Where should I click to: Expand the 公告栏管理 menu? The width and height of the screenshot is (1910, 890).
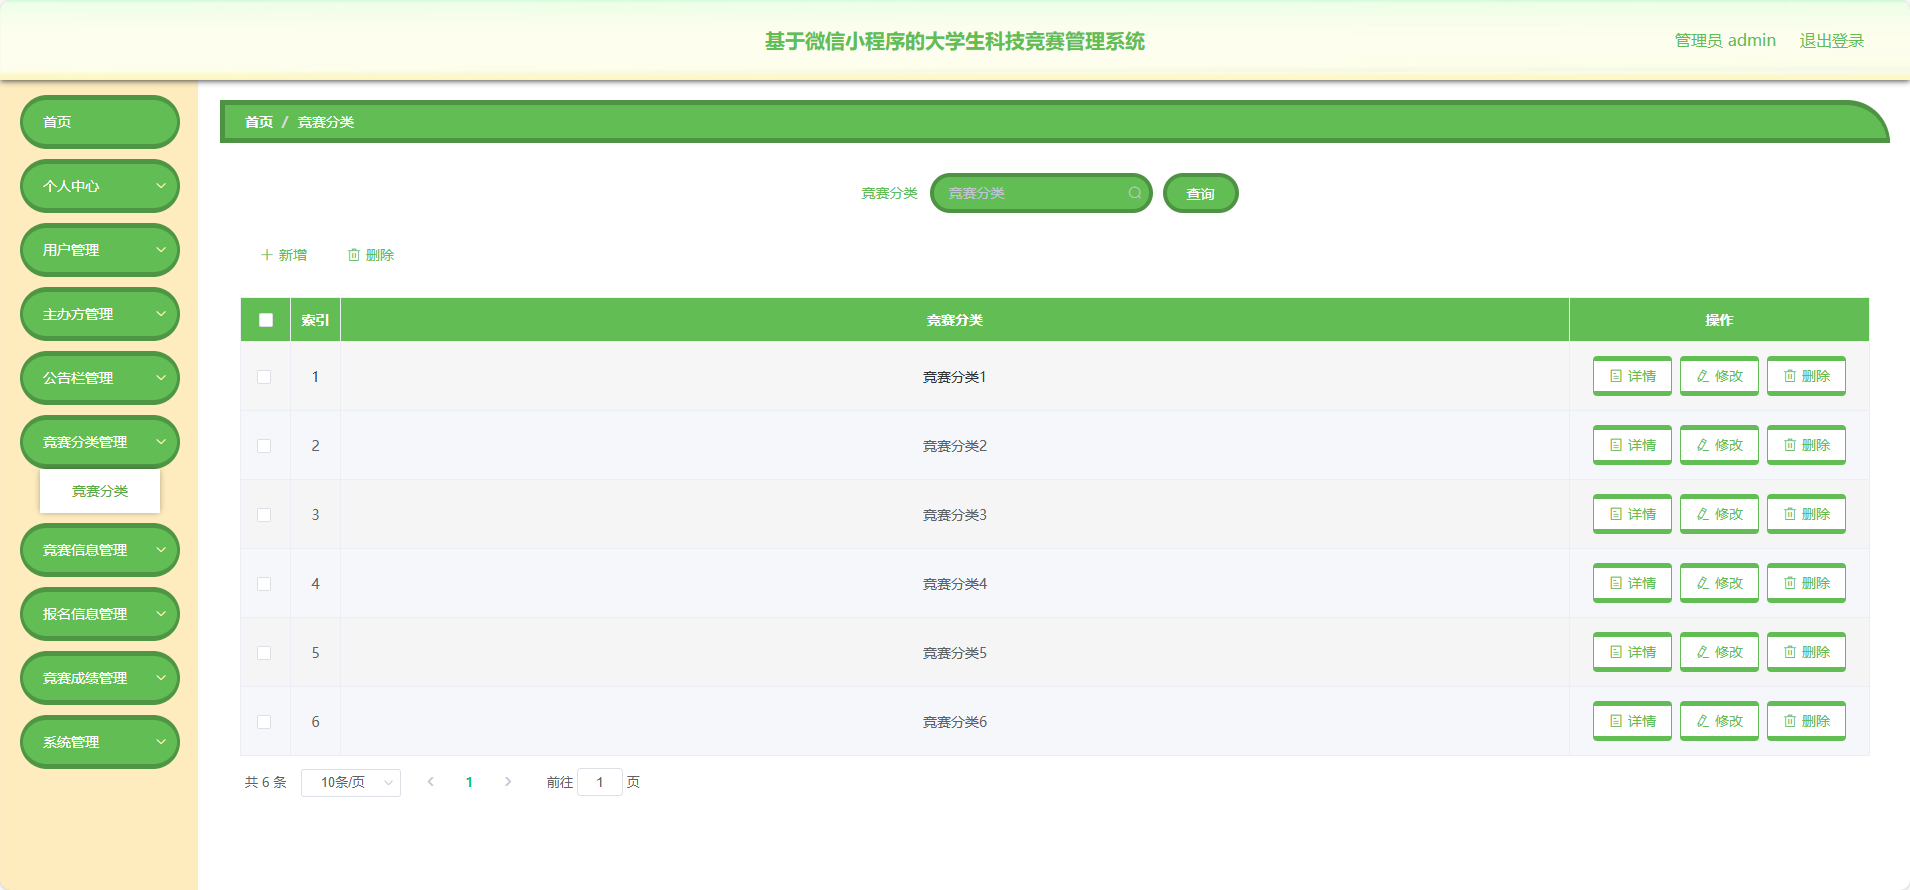100,378
